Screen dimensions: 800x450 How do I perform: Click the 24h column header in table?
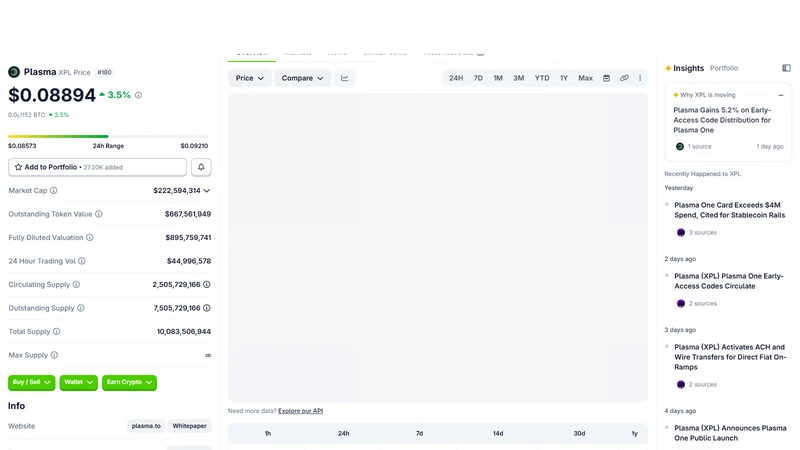(343, 433)
